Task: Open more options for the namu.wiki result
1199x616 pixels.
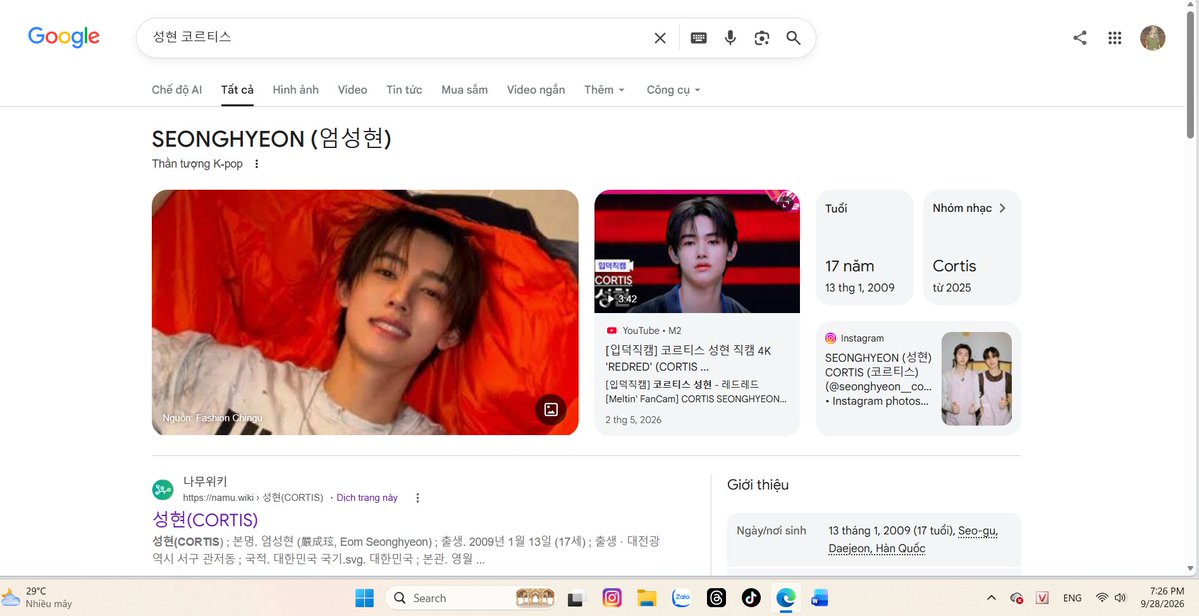Action: pos(418,498)
